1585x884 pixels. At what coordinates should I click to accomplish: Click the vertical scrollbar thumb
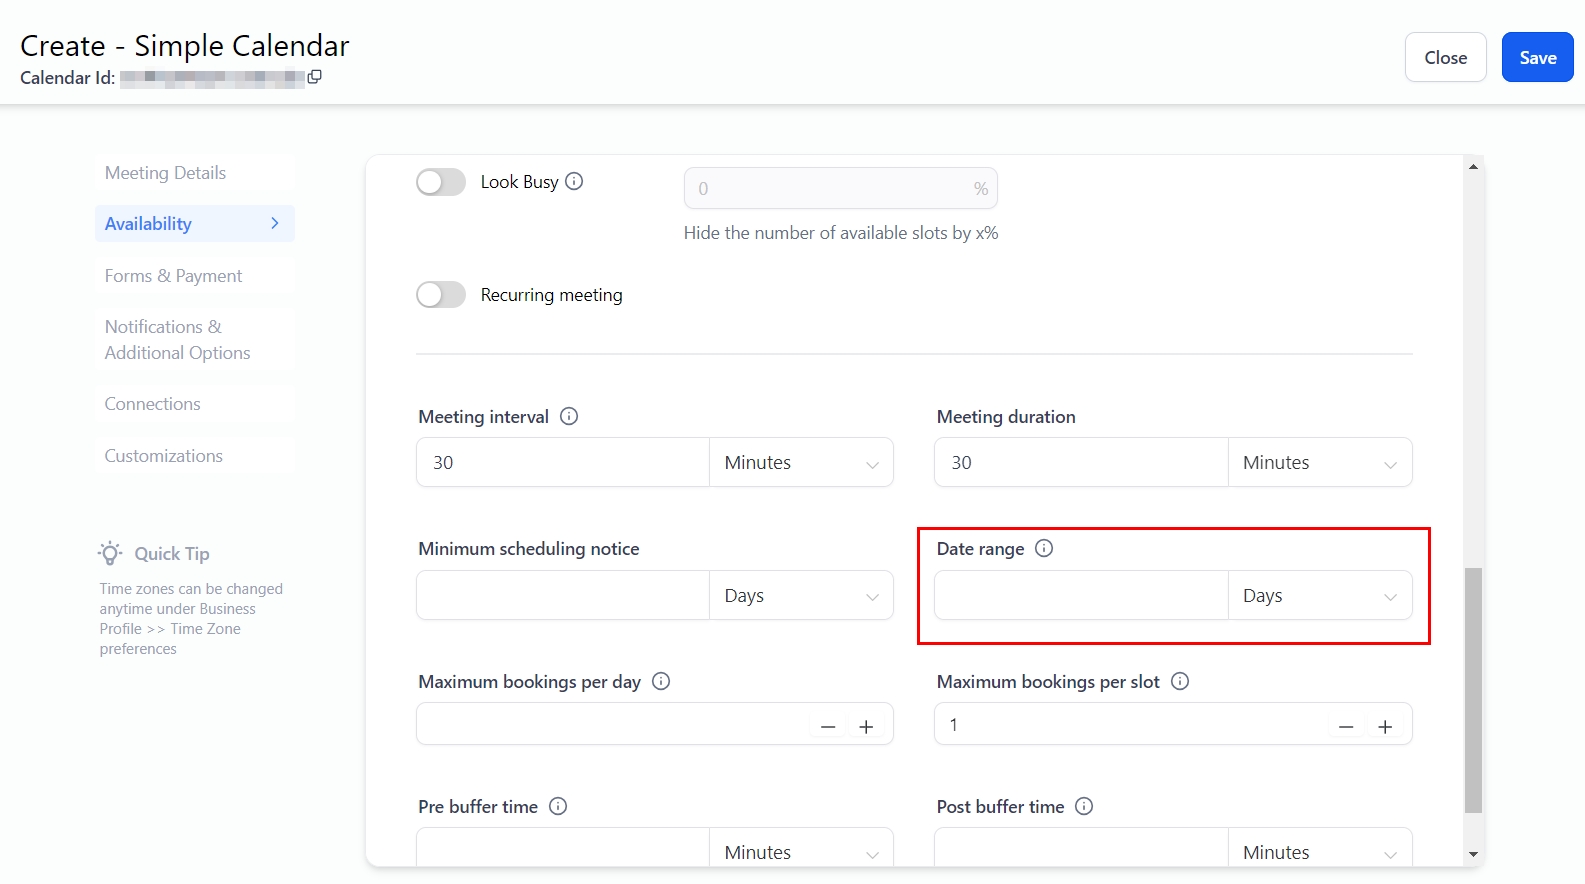(1473, 690)
